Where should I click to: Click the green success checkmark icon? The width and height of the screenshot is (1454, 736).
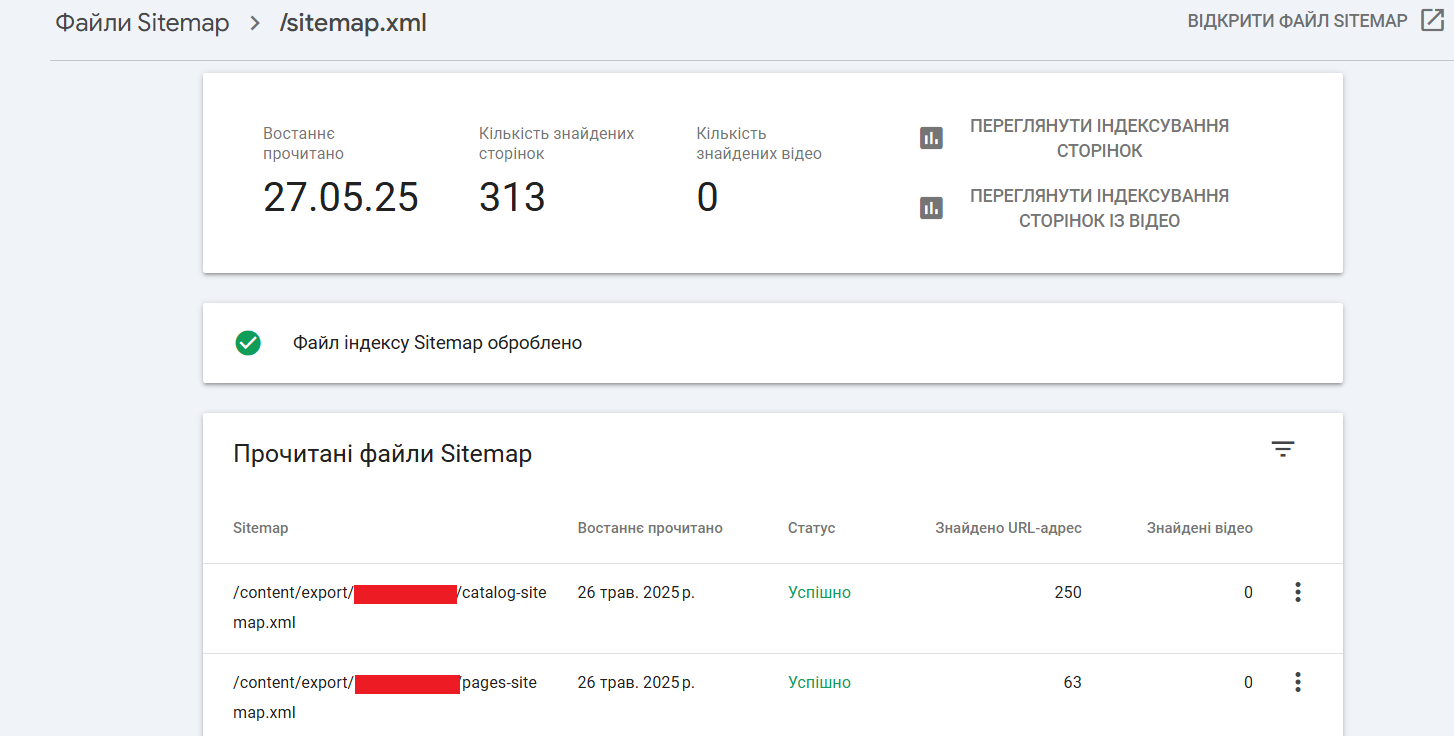pyautogui.click(x=247, y=342)
